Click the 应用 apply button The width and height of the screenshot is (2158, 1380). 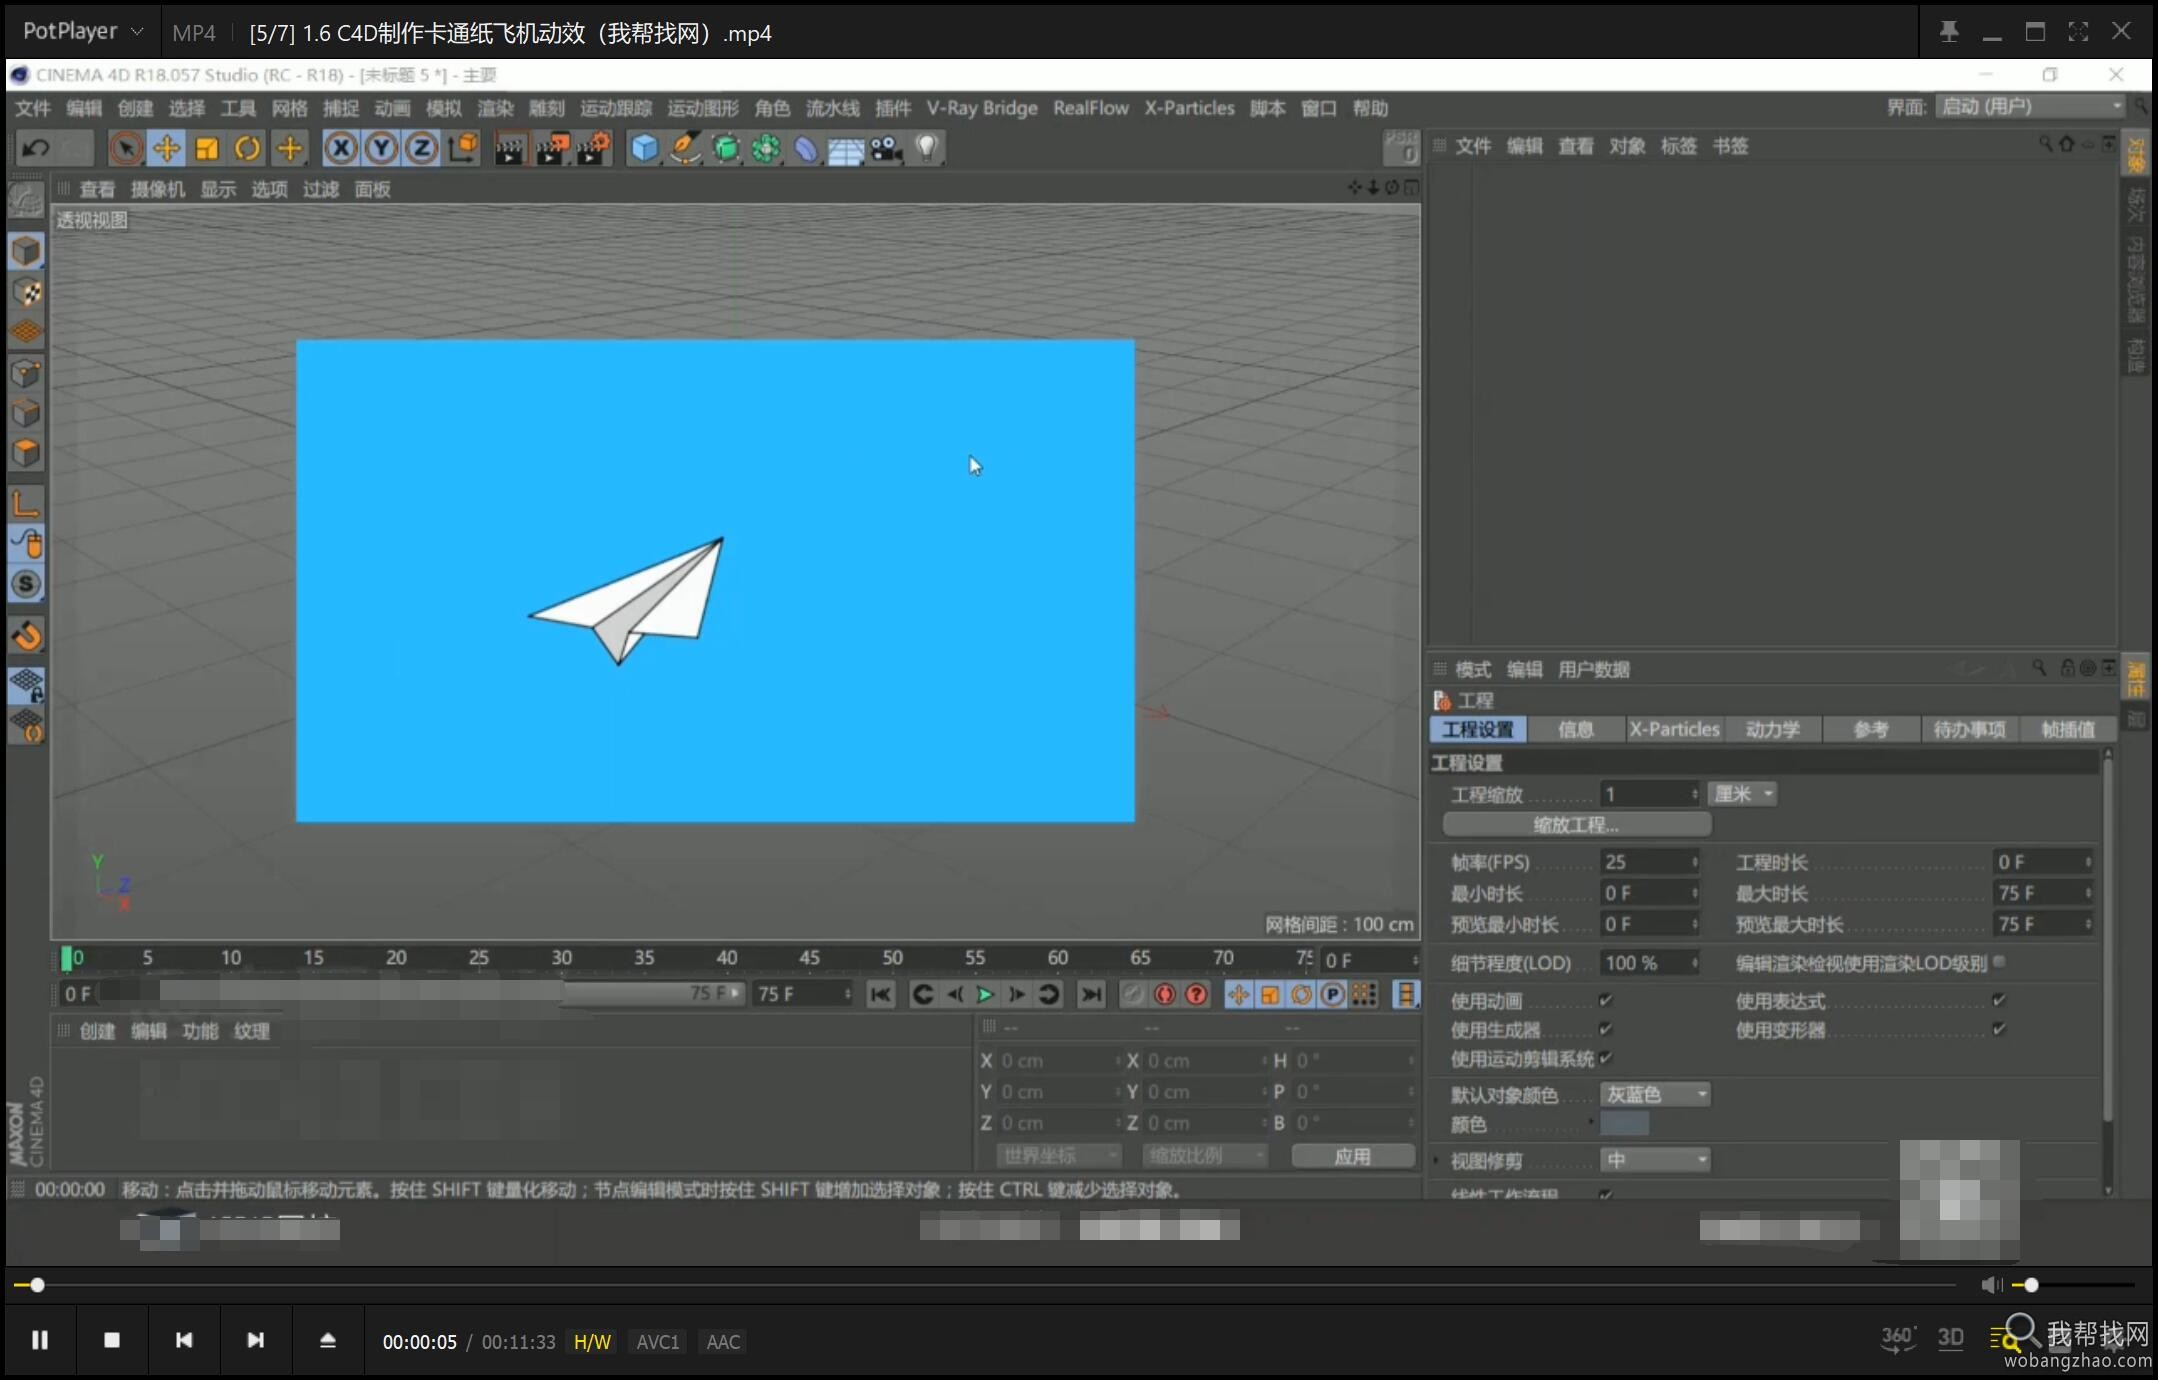1353,1156
